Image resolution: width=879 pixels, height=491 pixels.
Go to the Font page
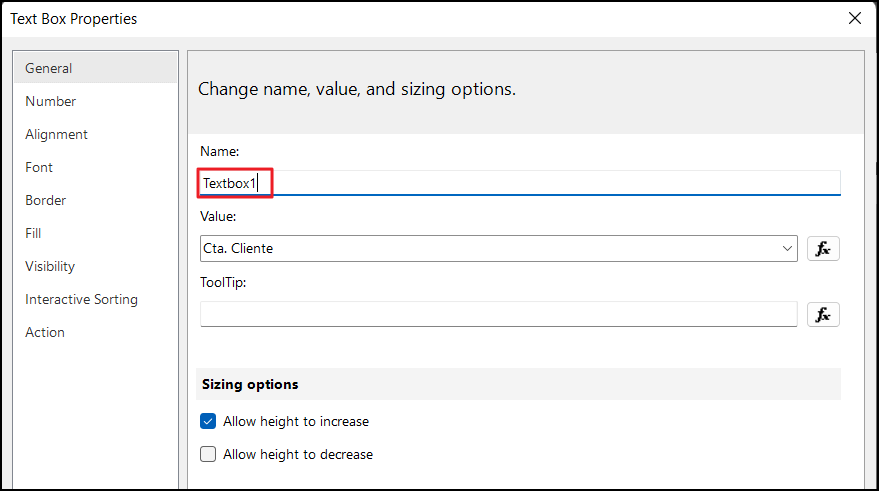coord(39,167)
